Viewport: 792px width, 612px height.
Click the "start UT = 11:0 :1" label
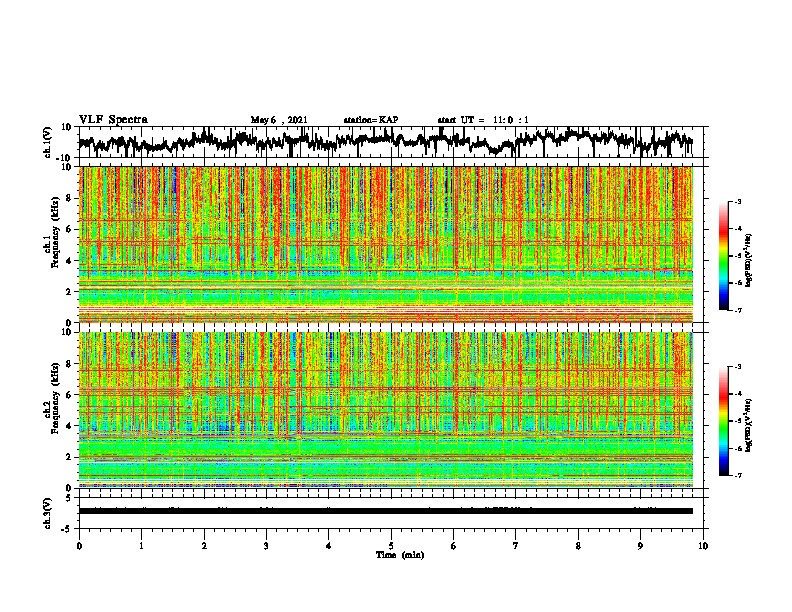(483, 120)
